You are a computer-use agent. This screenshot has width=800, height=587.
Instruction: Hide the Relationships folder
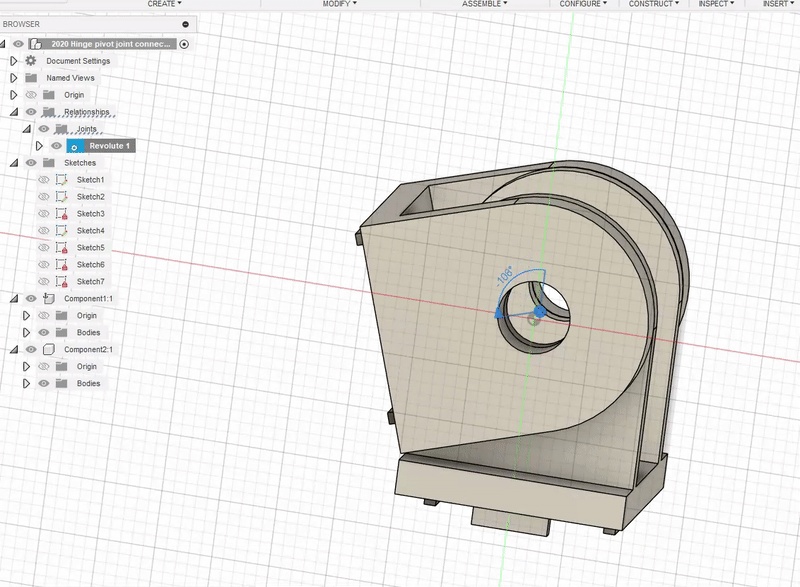pos(31,112)
